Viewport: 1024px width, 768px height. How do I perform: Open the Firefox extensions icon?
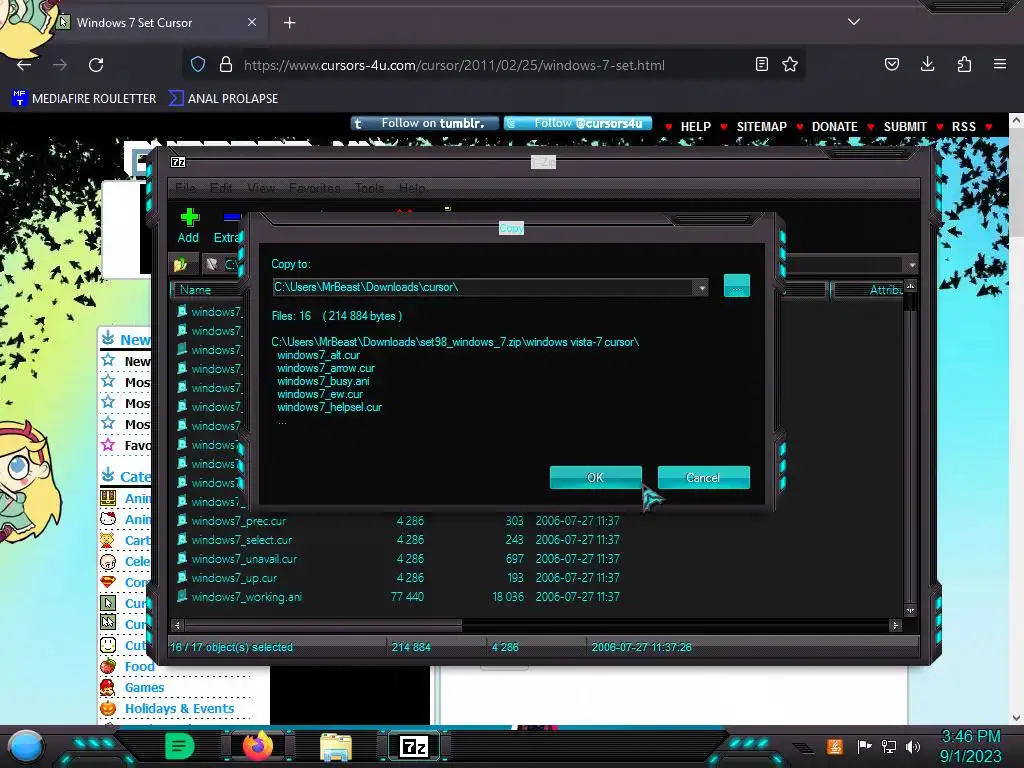coord(964,64)
